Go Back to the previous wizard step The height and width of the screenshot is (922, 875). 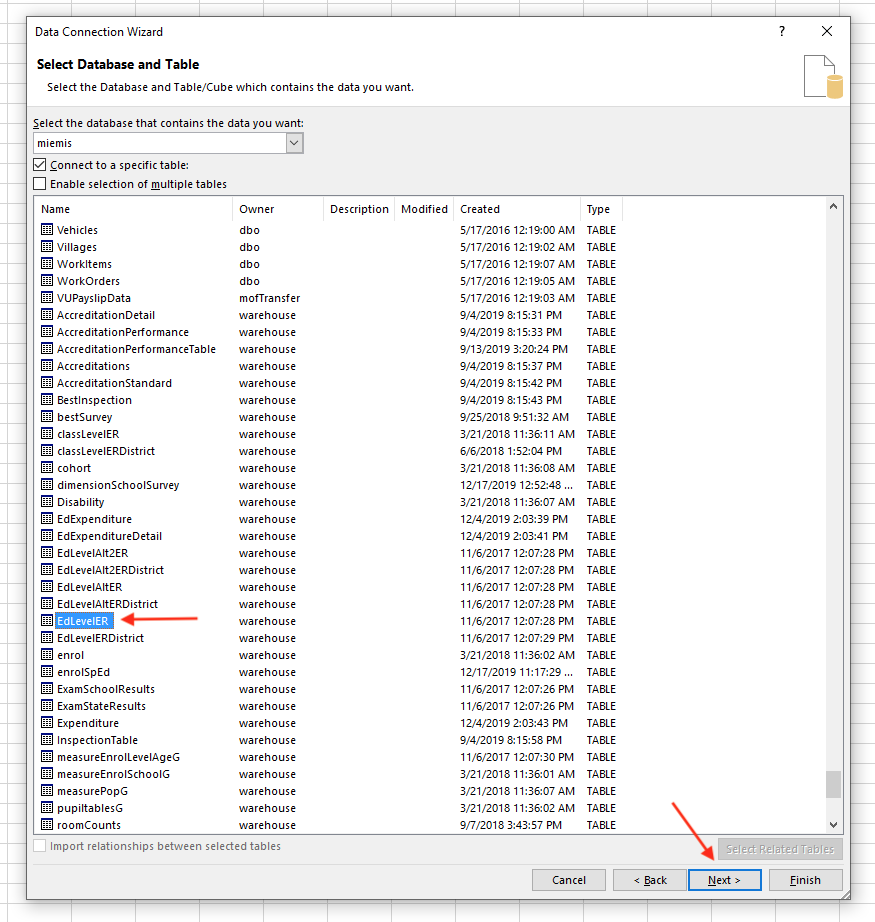tap(648, 880)
